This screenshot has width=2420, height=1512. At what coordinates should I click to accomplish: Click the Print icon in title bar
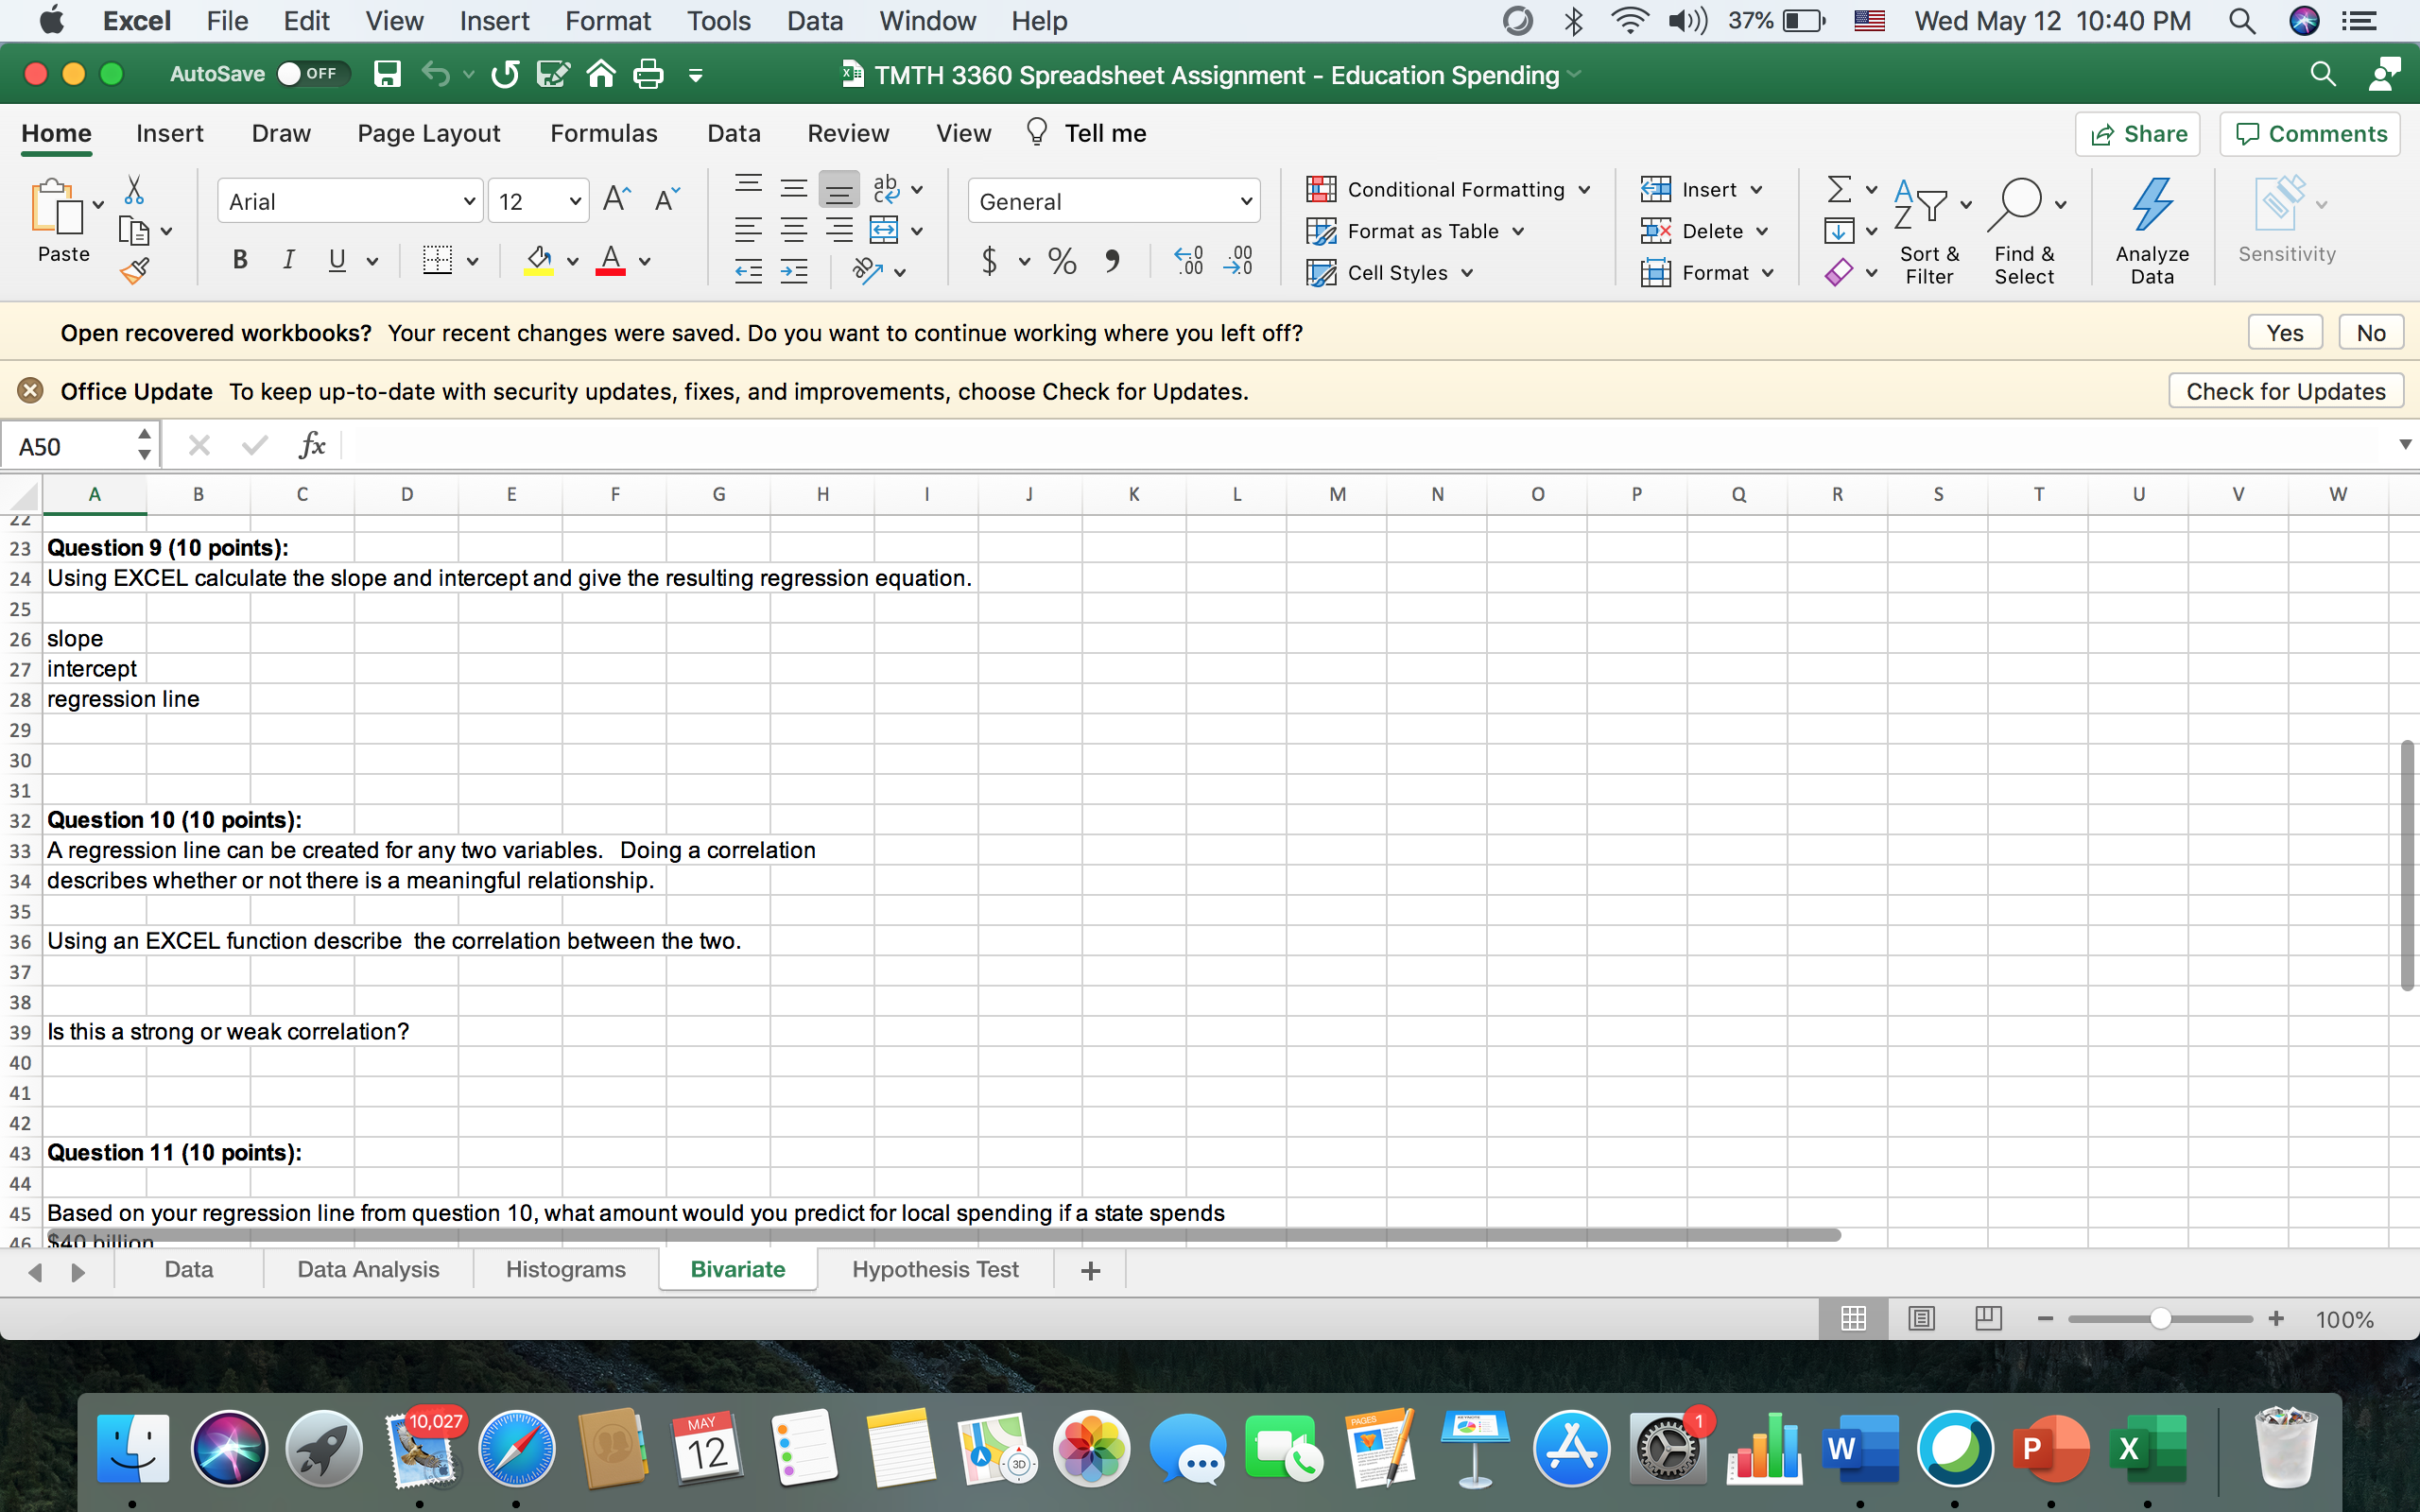[648, 74]
